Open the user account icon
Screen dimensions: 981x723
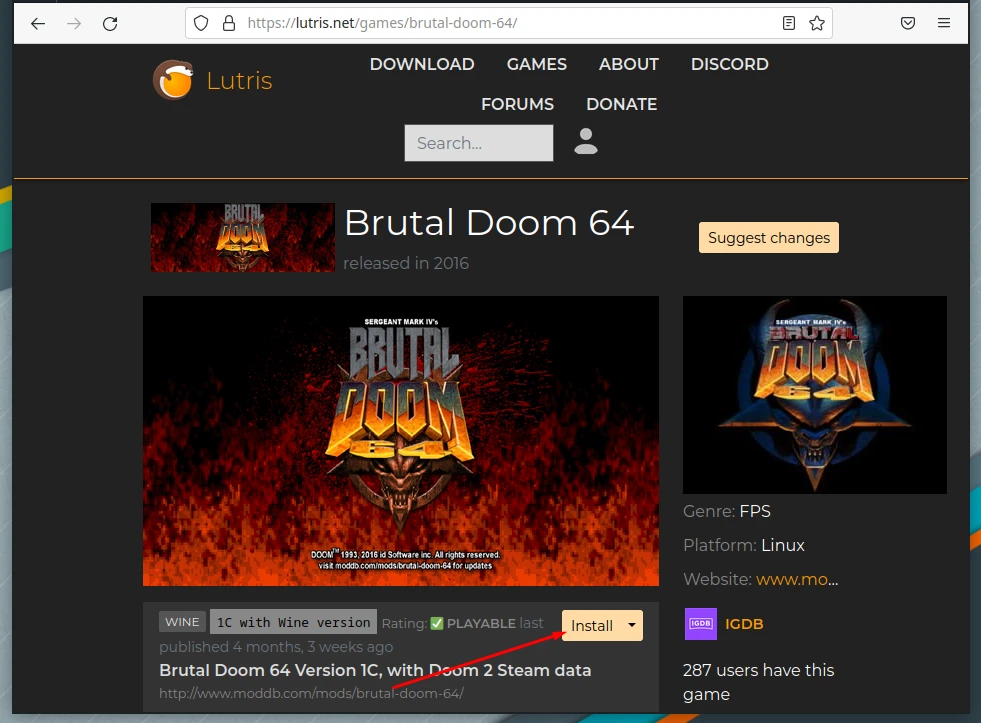coord(586,141)
